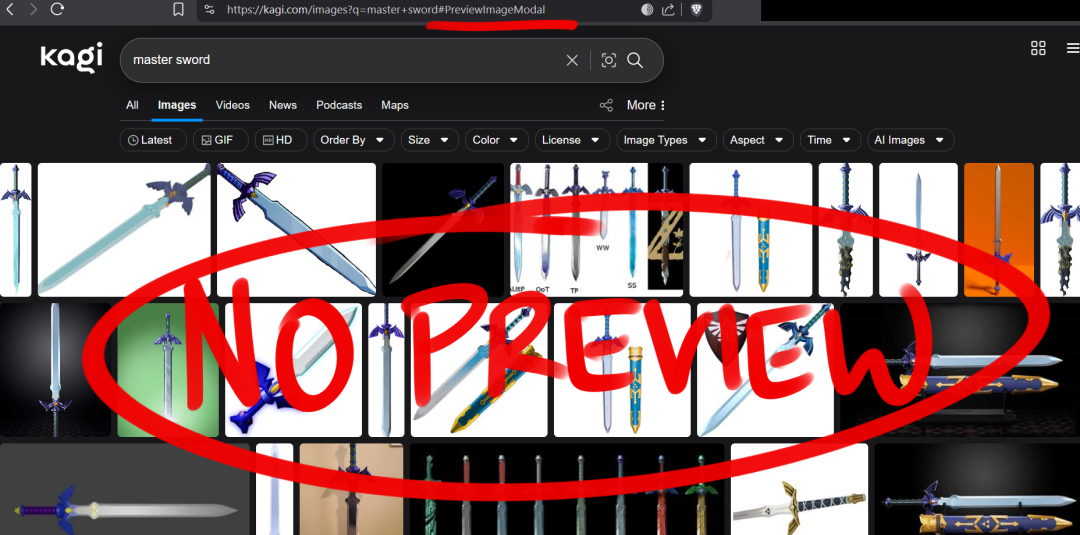Image resolution: width=1080 pixels, height=535 pixels.
Task: Open the apps grid icon
Action: pyautogui.click(x=1038, y=48)
